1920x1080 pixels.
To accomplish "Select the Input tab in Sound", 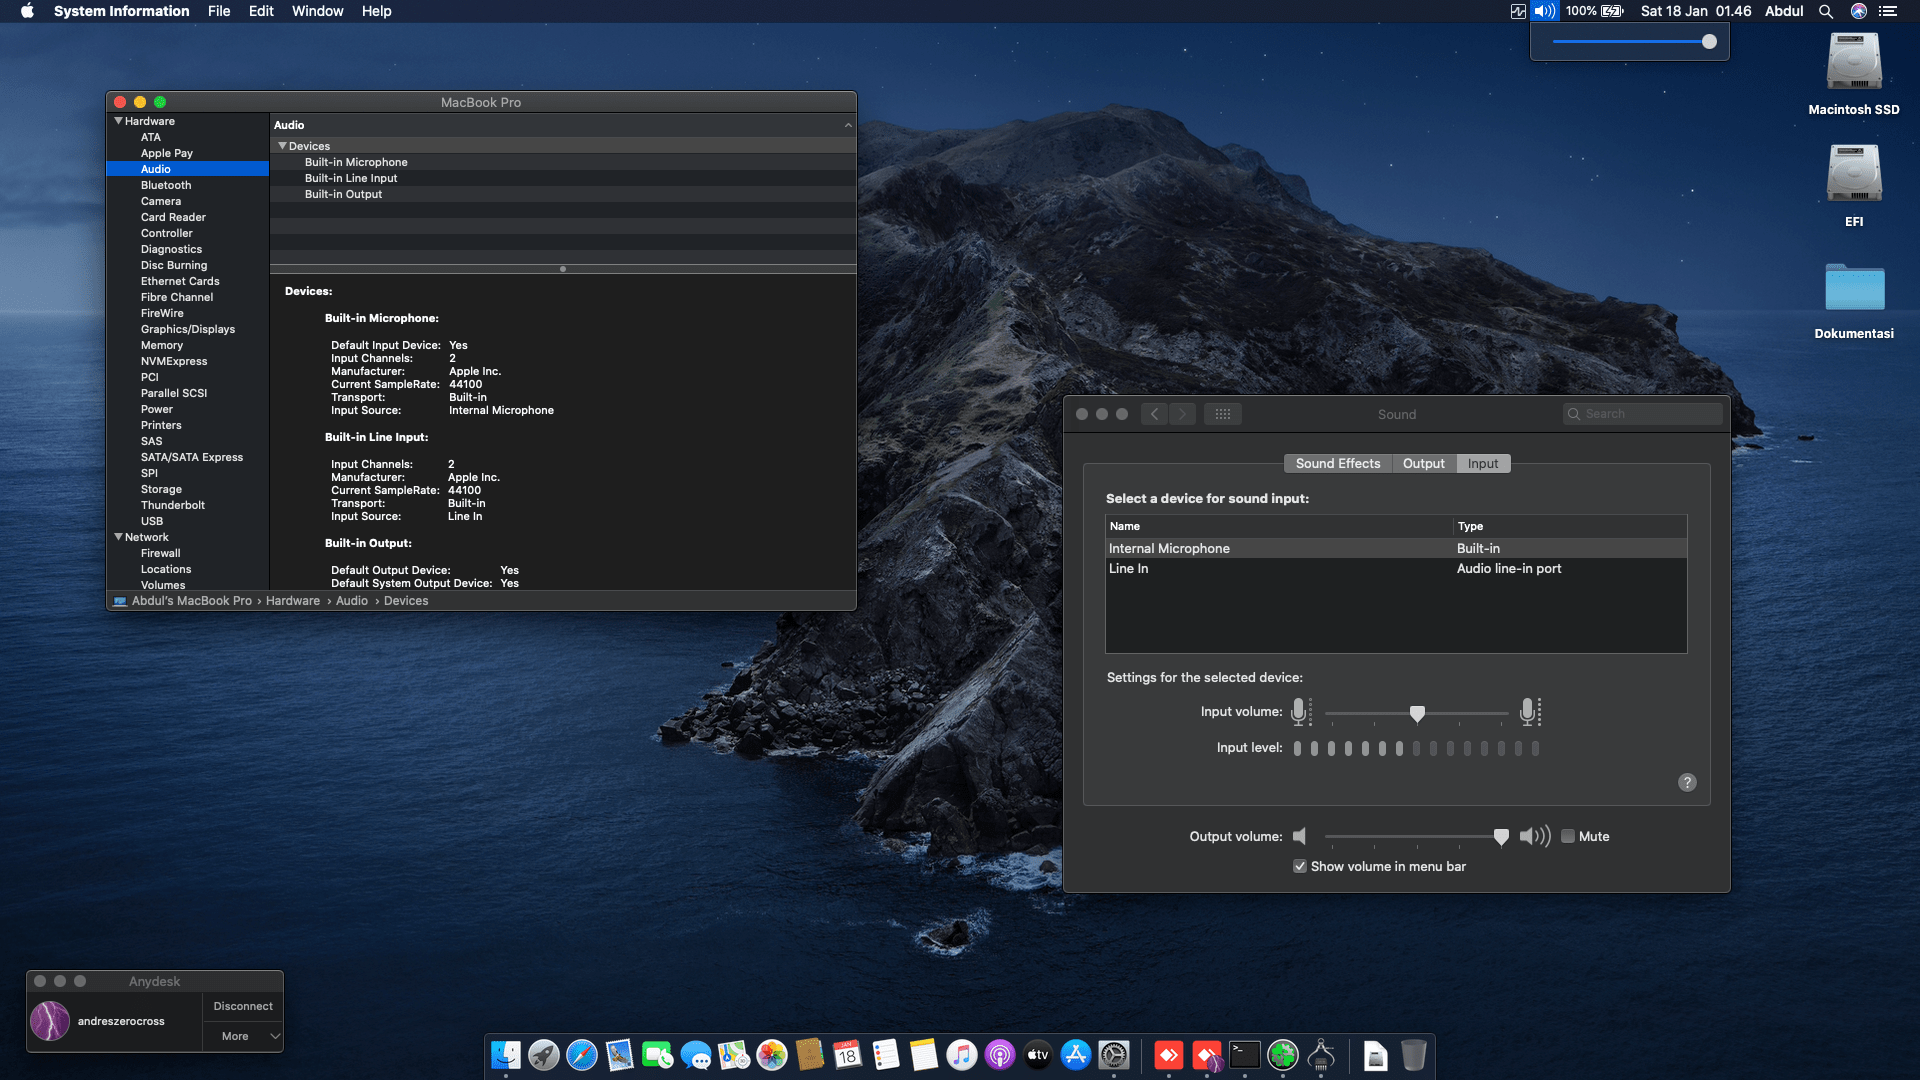I will 1483,463.
